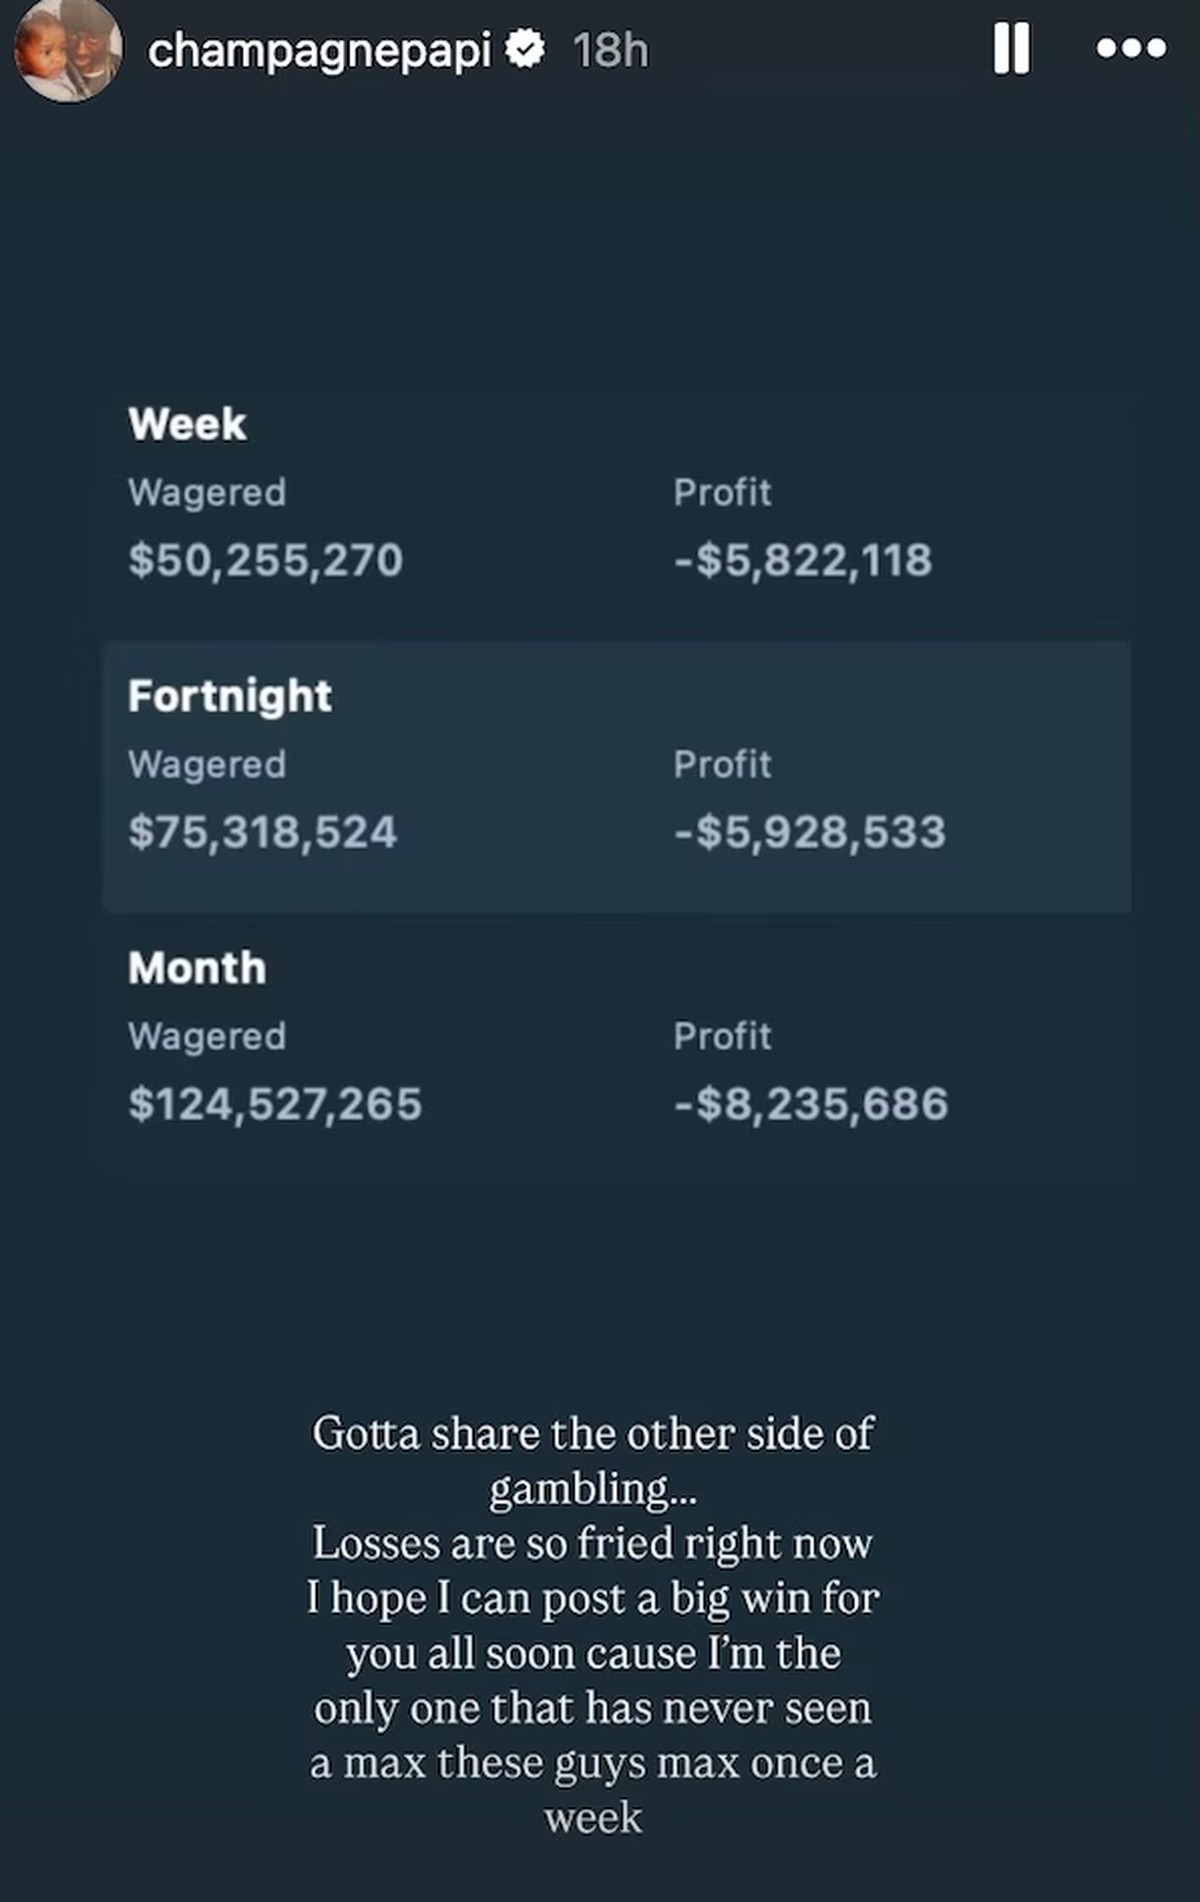Screen dimensions: 1200x1902
Task: Click the Profit label under Month
Action: click(722, 1036)
